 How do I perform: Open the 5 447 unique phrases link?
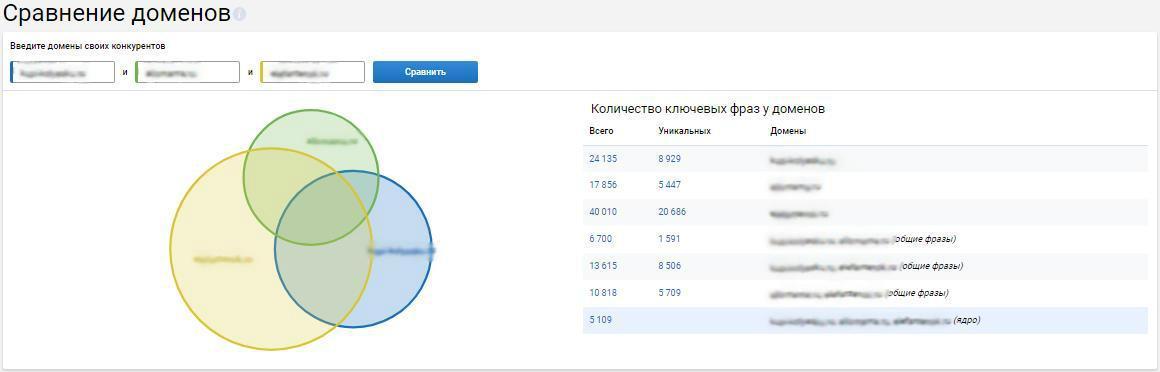point(670,186)
